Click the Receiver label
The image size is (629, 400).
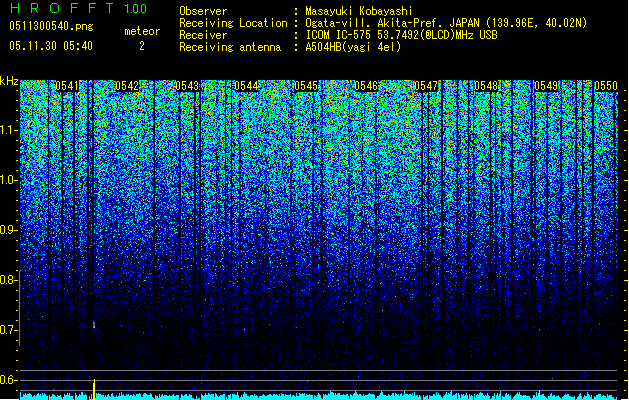pyautogui.click(x=203, y=35)
